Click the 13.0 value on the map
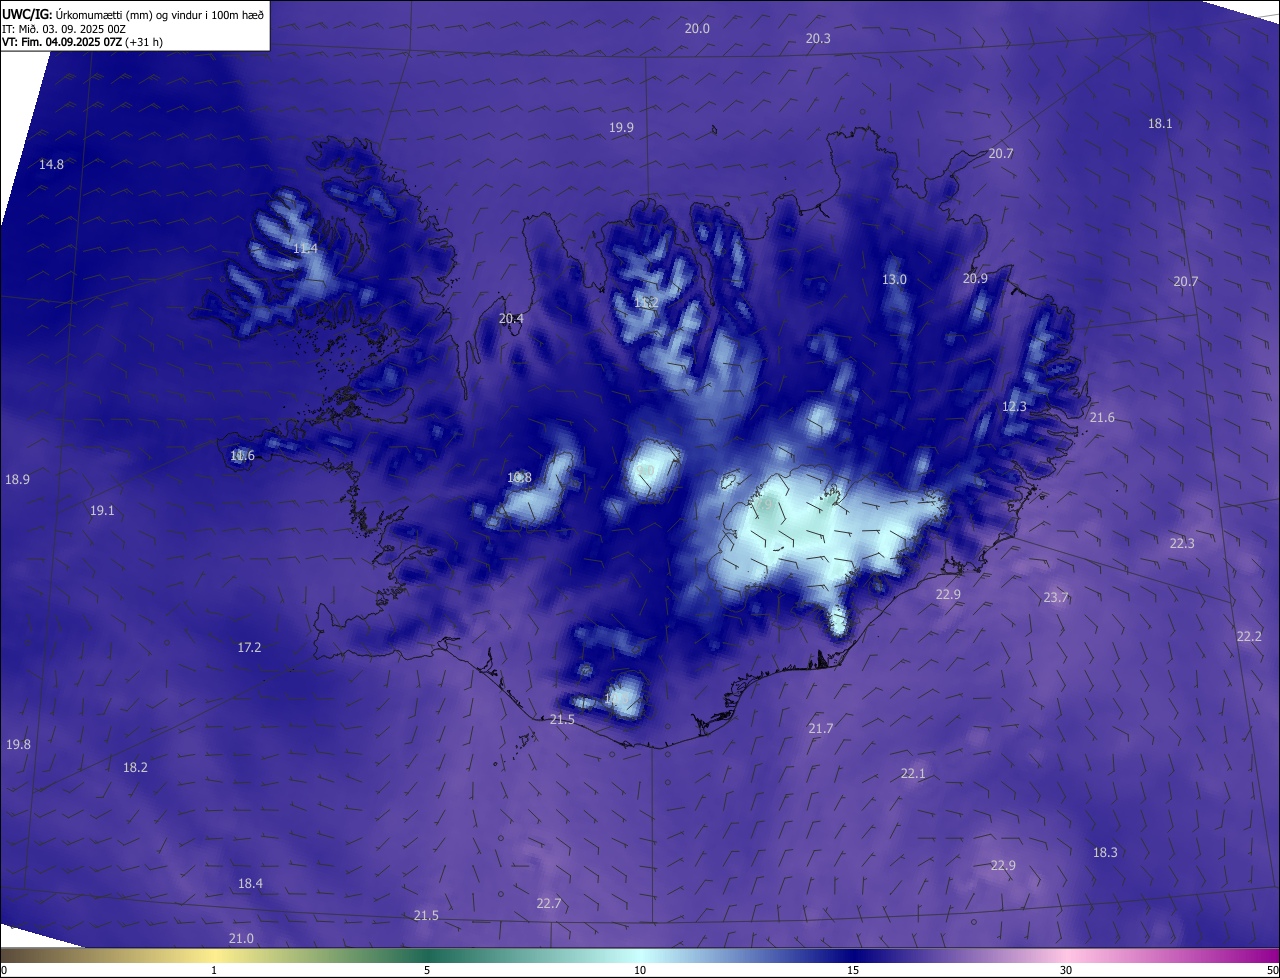This screenshot has height=978, width=1280. coord(894,279)
